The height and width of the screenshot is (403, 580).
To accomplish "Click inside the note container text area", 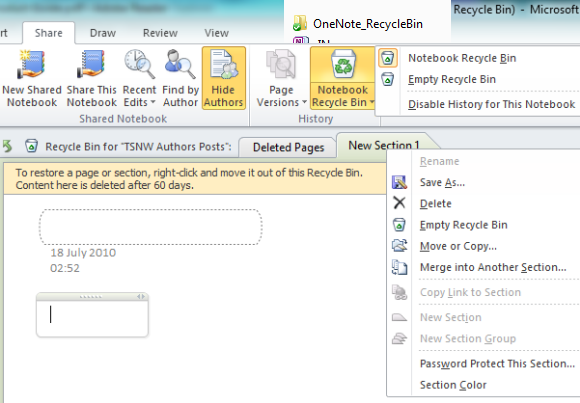I will [x=92, y=318].
